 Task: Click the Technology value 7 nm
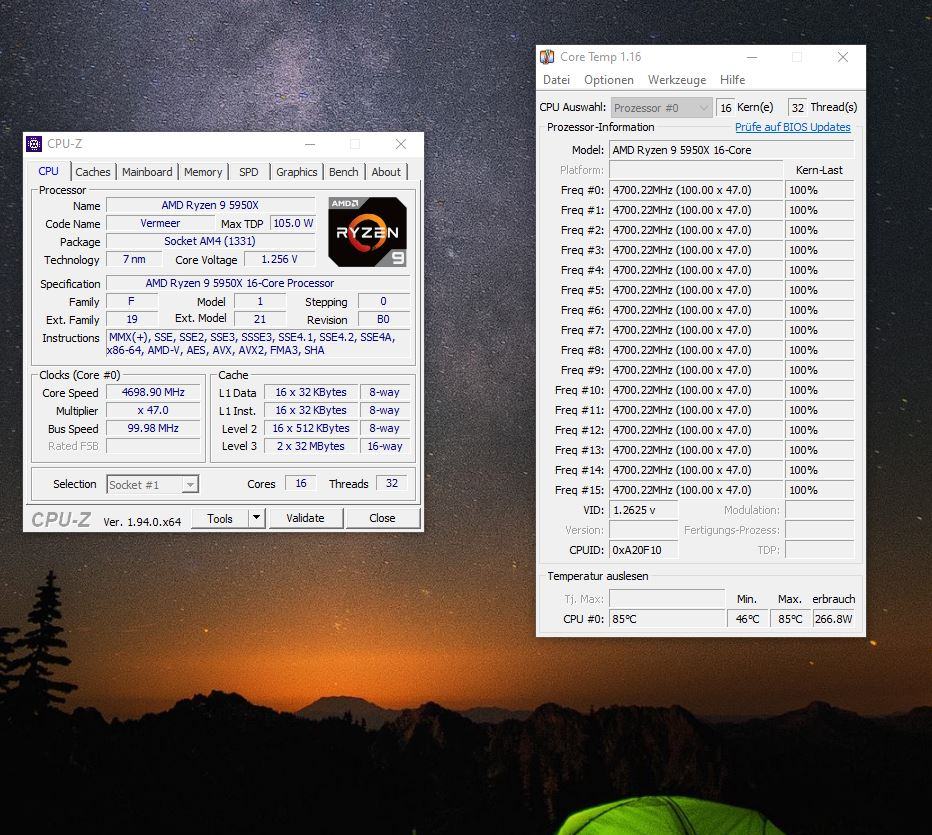[134, 259]
